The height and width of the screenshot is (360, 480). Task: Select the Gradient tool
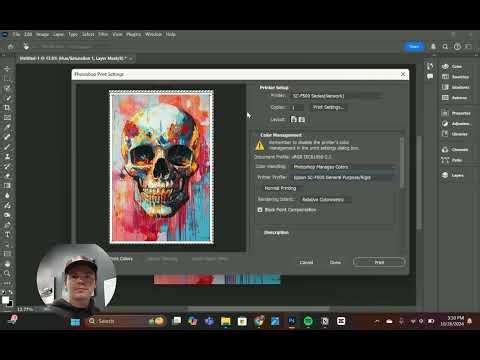coord(7,186)
